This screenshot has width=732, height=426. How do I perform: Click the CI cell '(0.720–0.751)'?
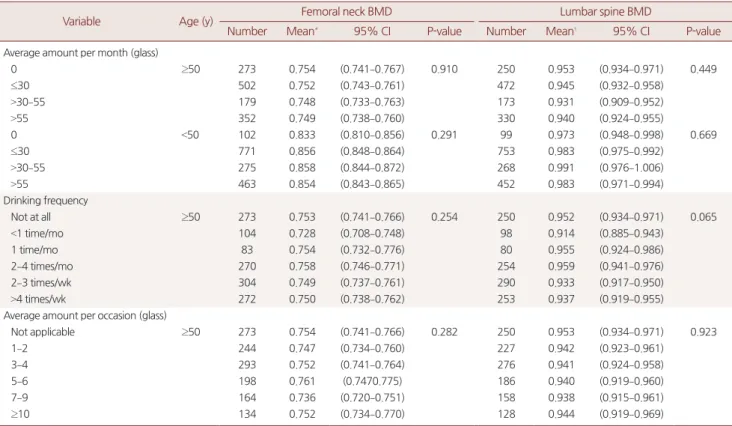point(372,398)
